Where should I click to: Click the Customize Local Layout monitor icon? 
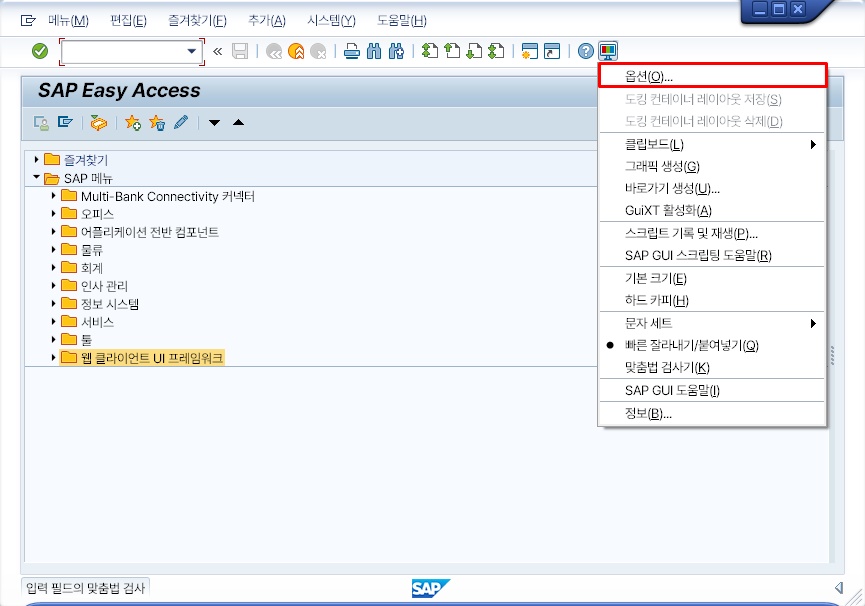608,51
